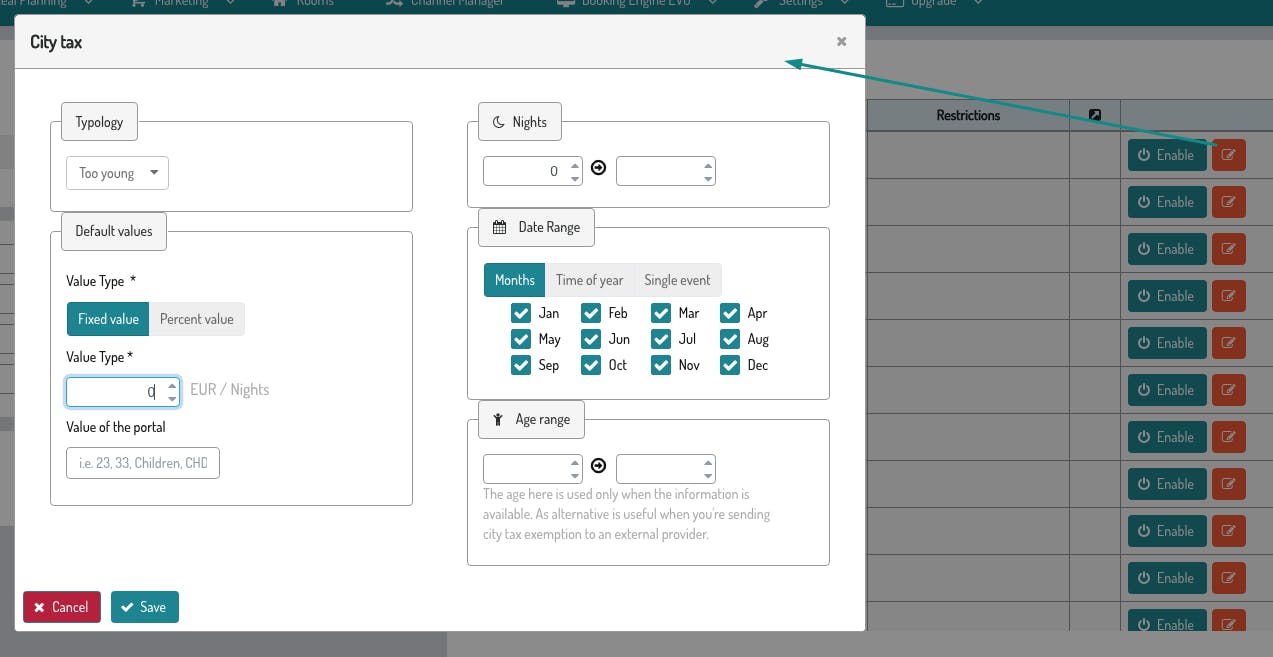Toggle the Mar checkbox
The image size is (1273, 657).
(661, 313)
